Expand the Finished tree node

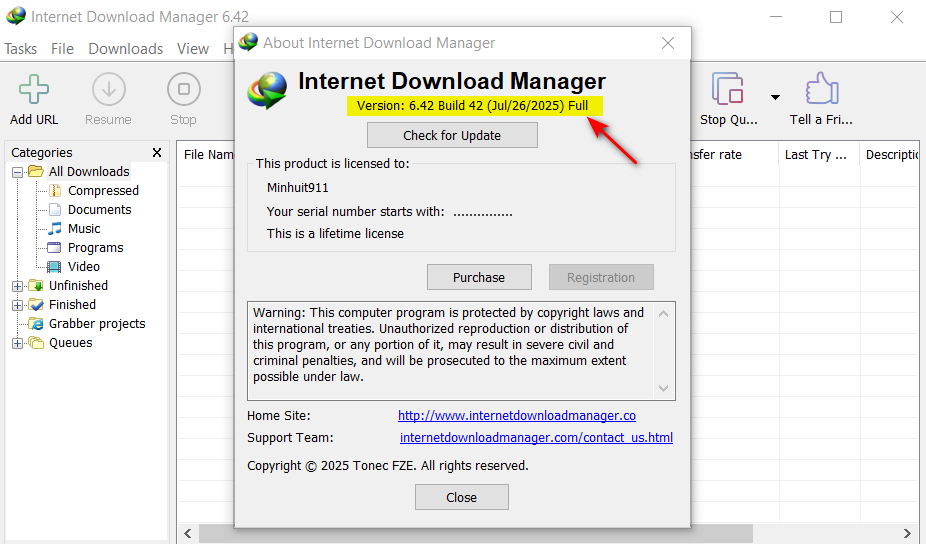18,305
